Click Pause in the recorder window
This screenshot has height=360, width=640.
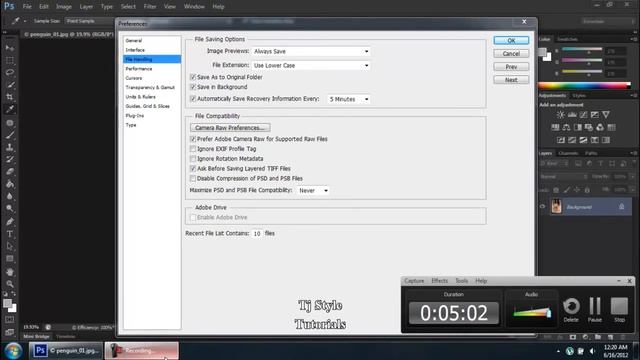coord(595,309)
